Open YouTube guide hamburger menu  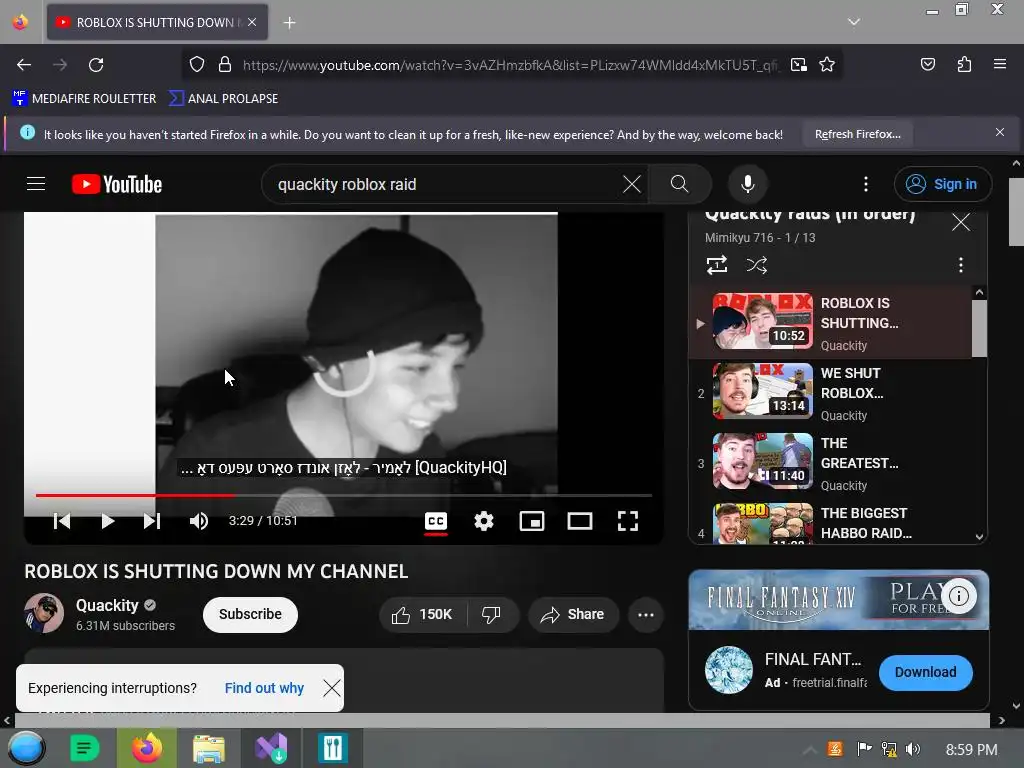pyautogui.click(x=36, y=184)
